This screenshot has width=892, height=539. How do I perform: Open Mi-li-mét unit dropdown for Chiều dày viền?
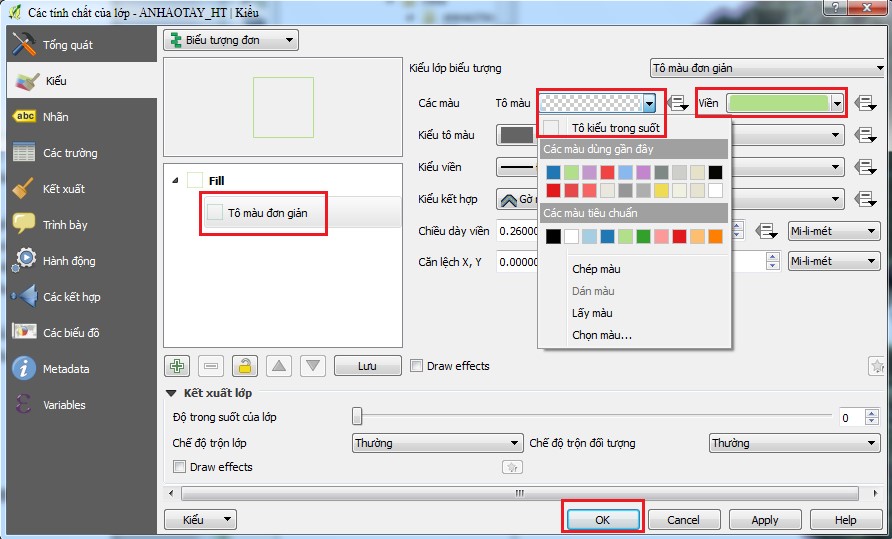tap(833, 231)
